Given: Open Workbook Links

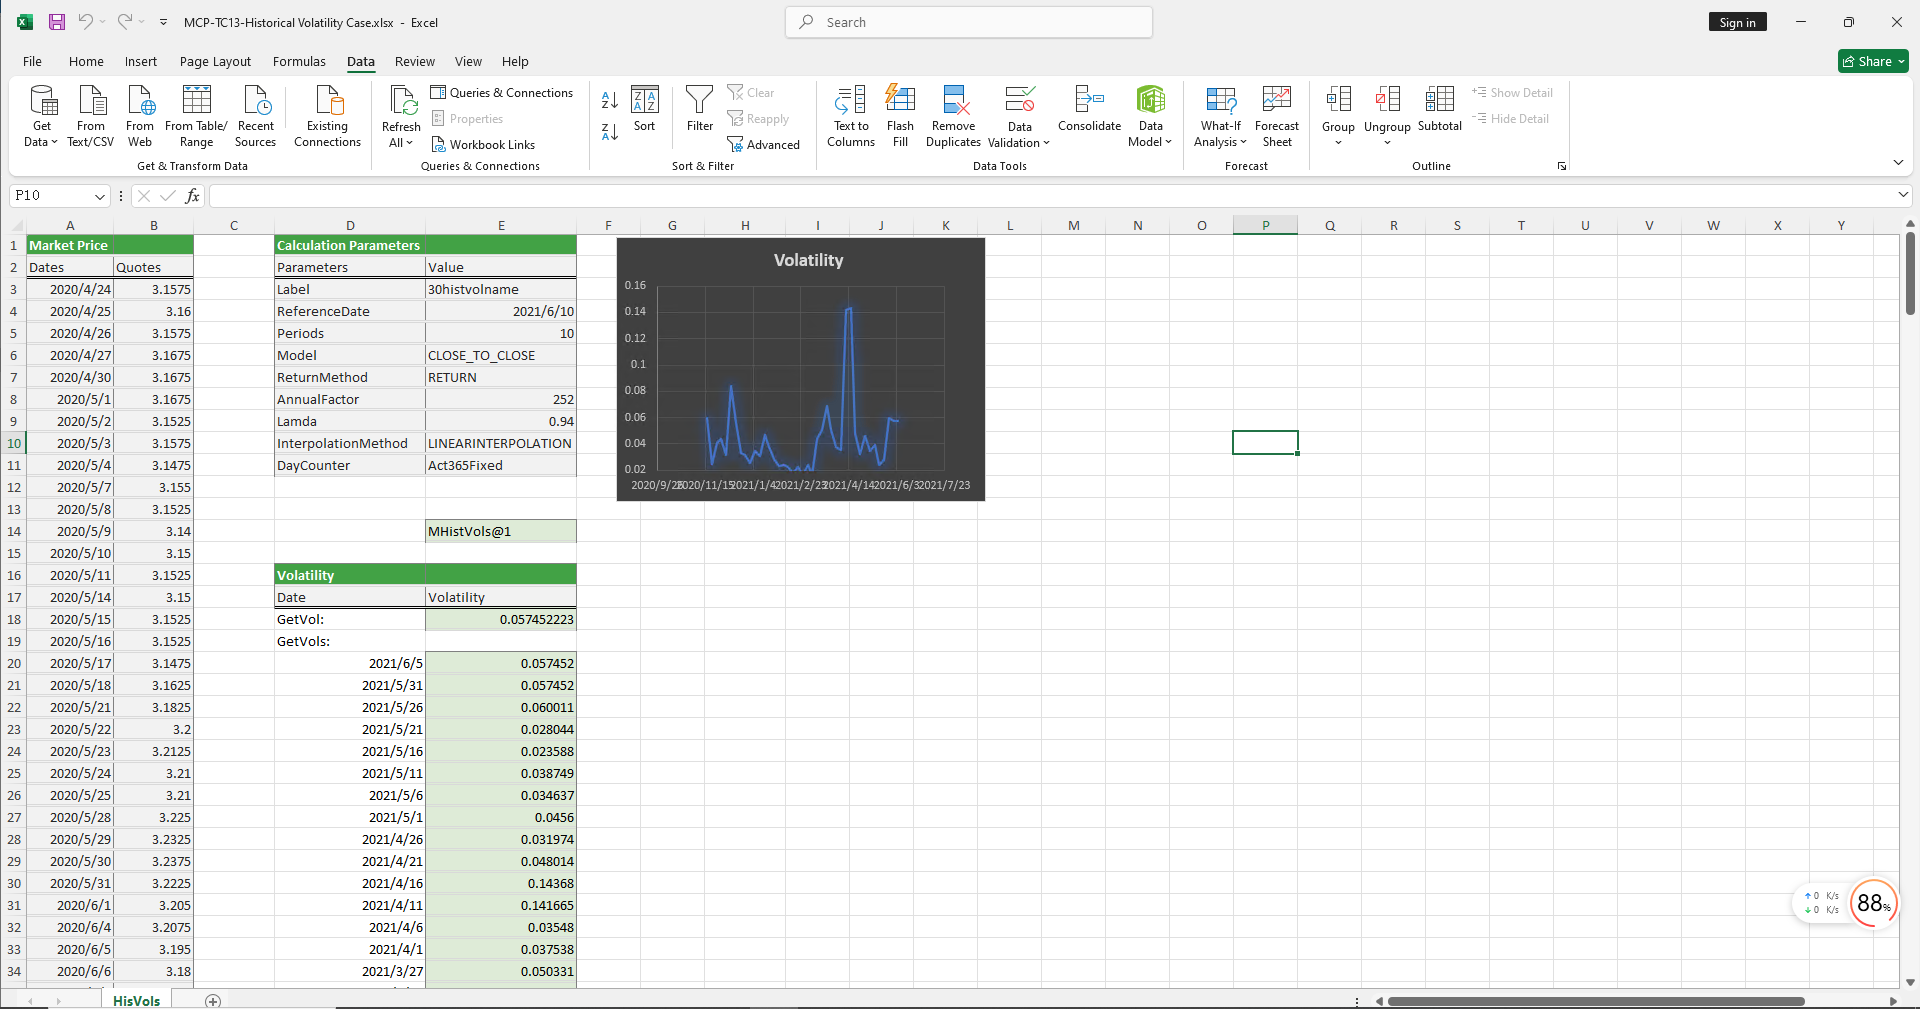Looking at the screenshot, I should tap(483, 145).
